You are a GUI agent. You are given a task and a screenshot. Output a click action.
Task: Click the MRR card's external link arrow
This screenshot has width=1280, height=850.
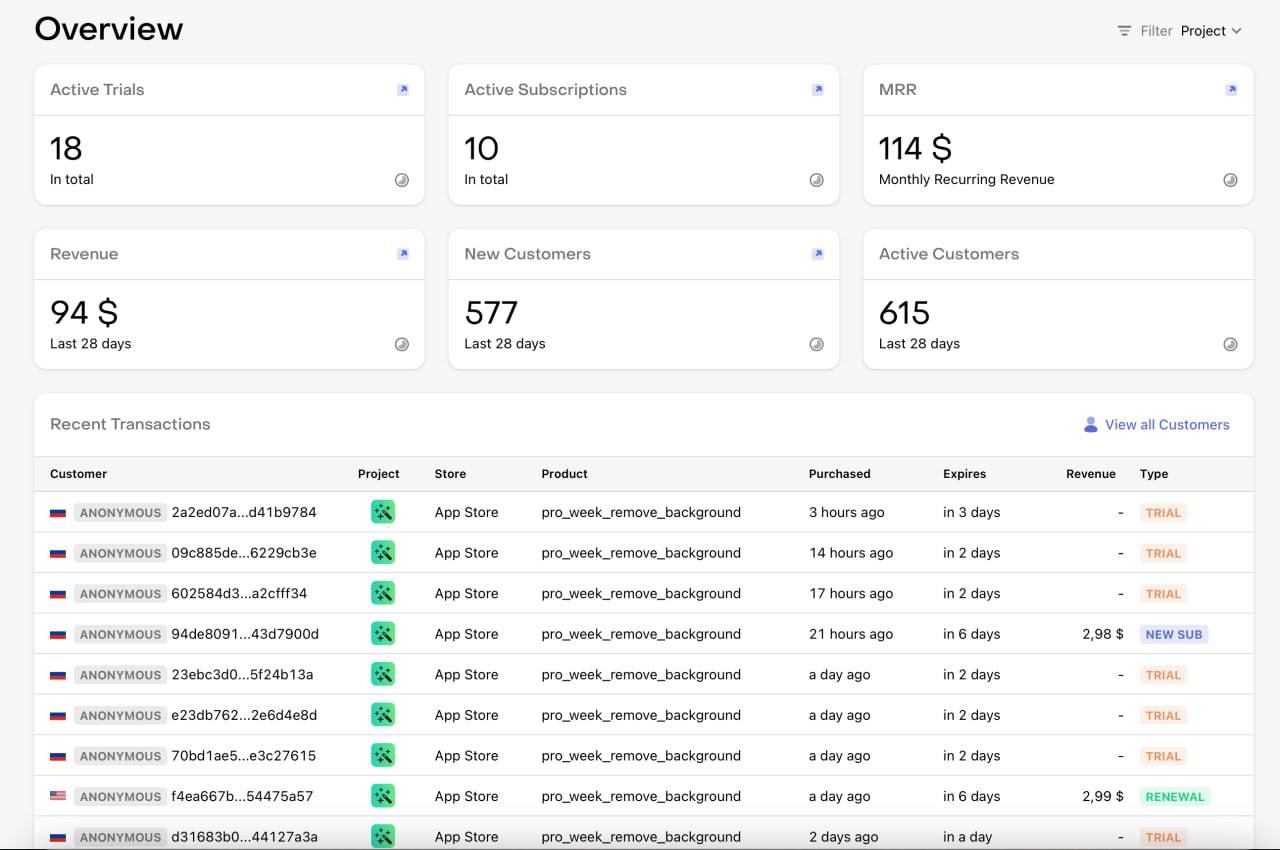pos(1231,89)
